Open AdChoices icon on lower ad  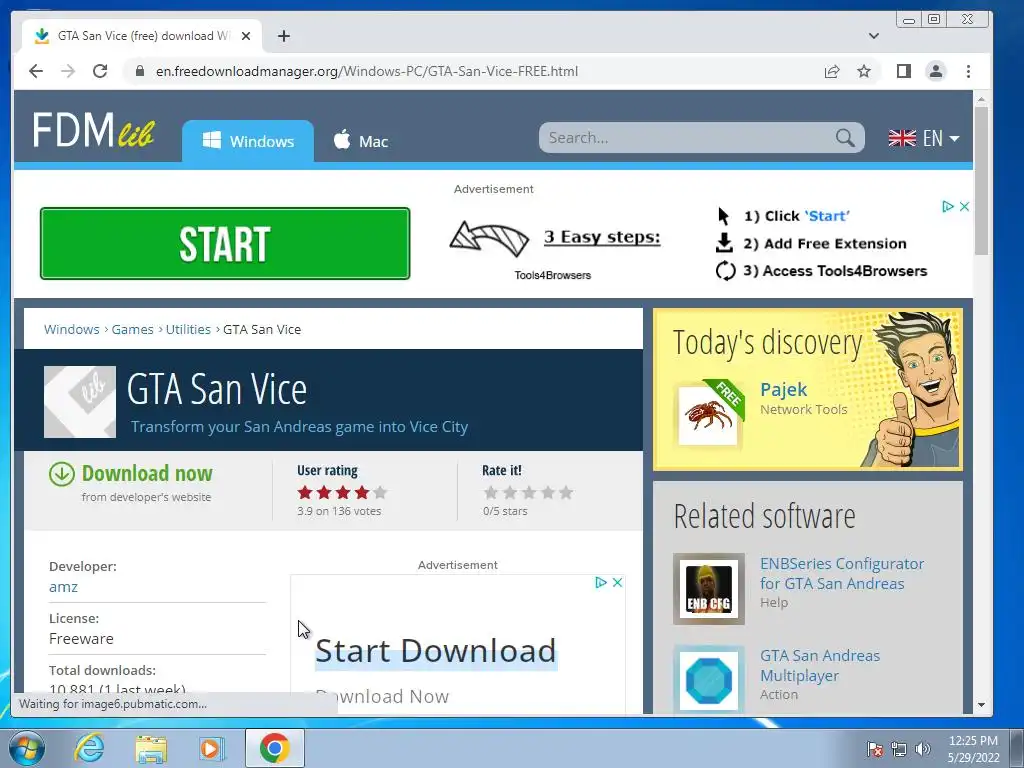[x=601, y=582]
